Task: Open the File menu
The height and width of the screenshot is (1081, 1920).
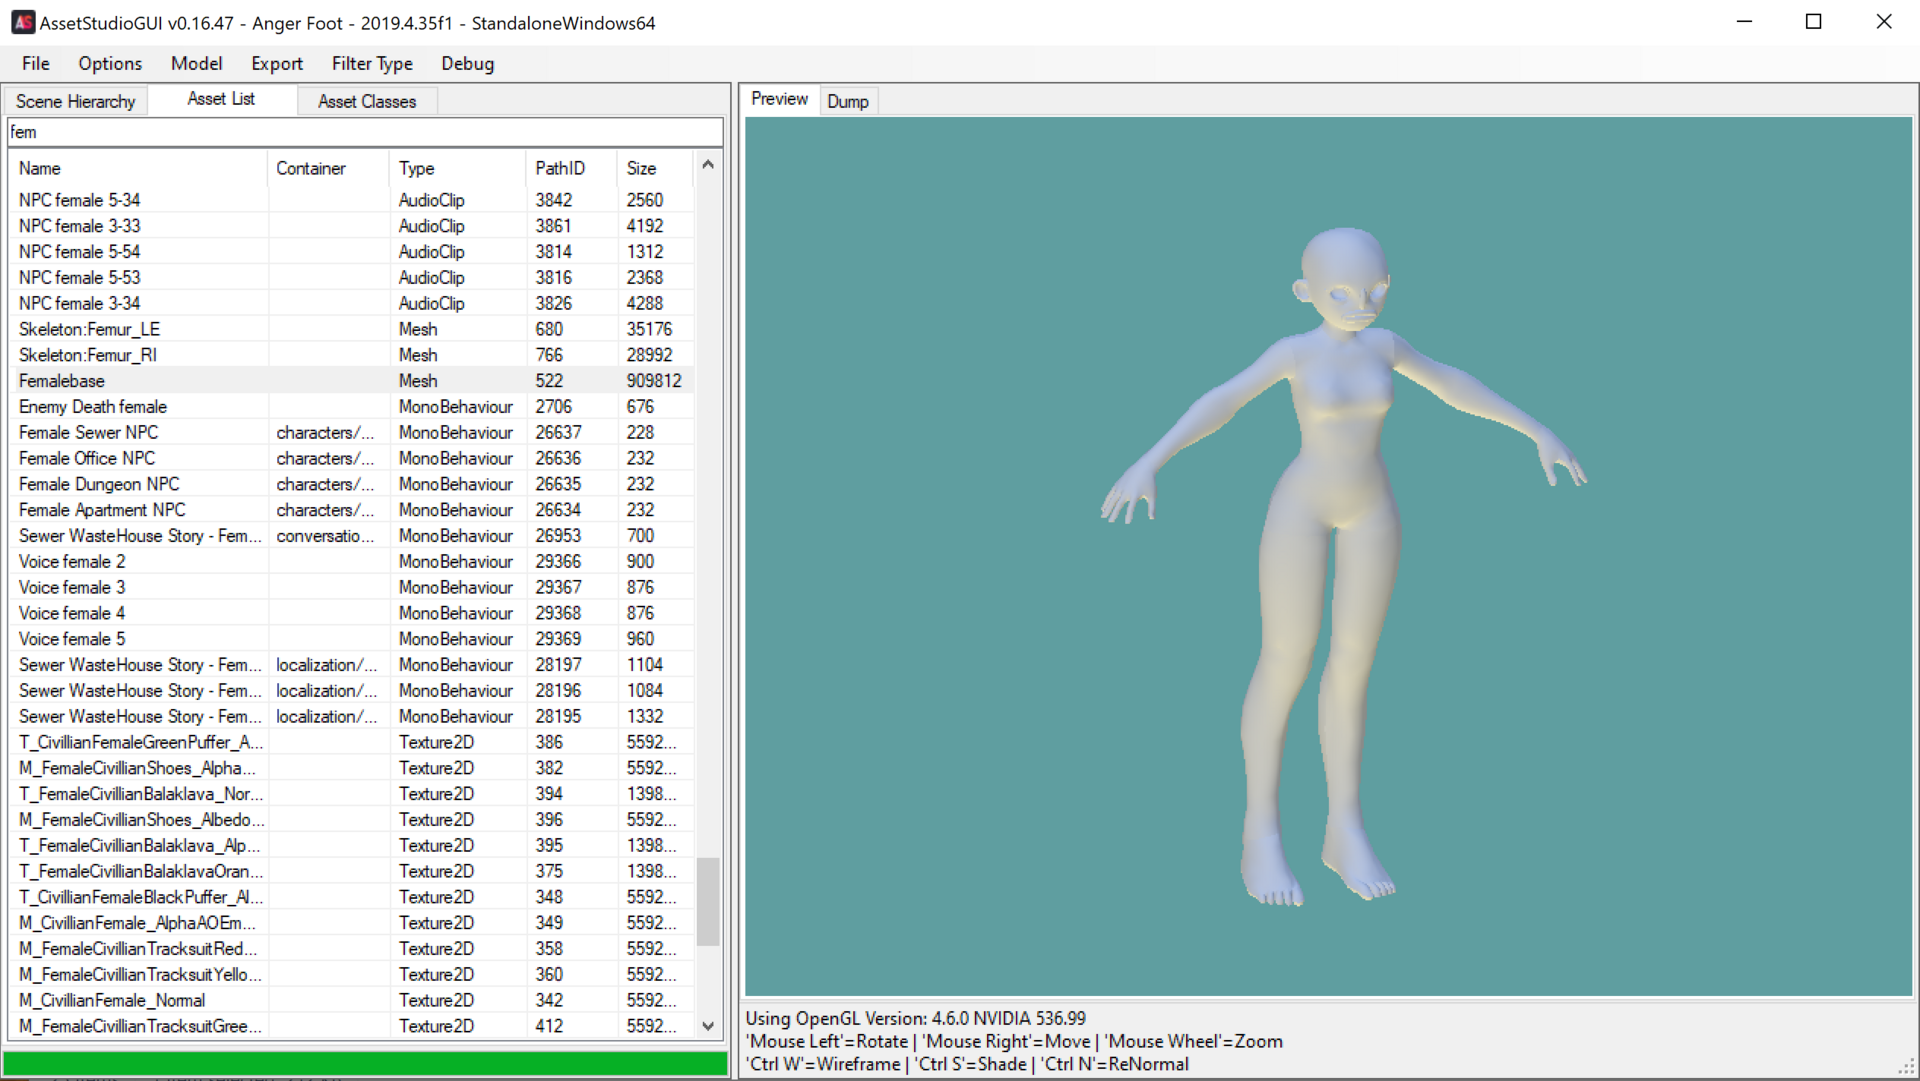Action: (x=36, y=64)
